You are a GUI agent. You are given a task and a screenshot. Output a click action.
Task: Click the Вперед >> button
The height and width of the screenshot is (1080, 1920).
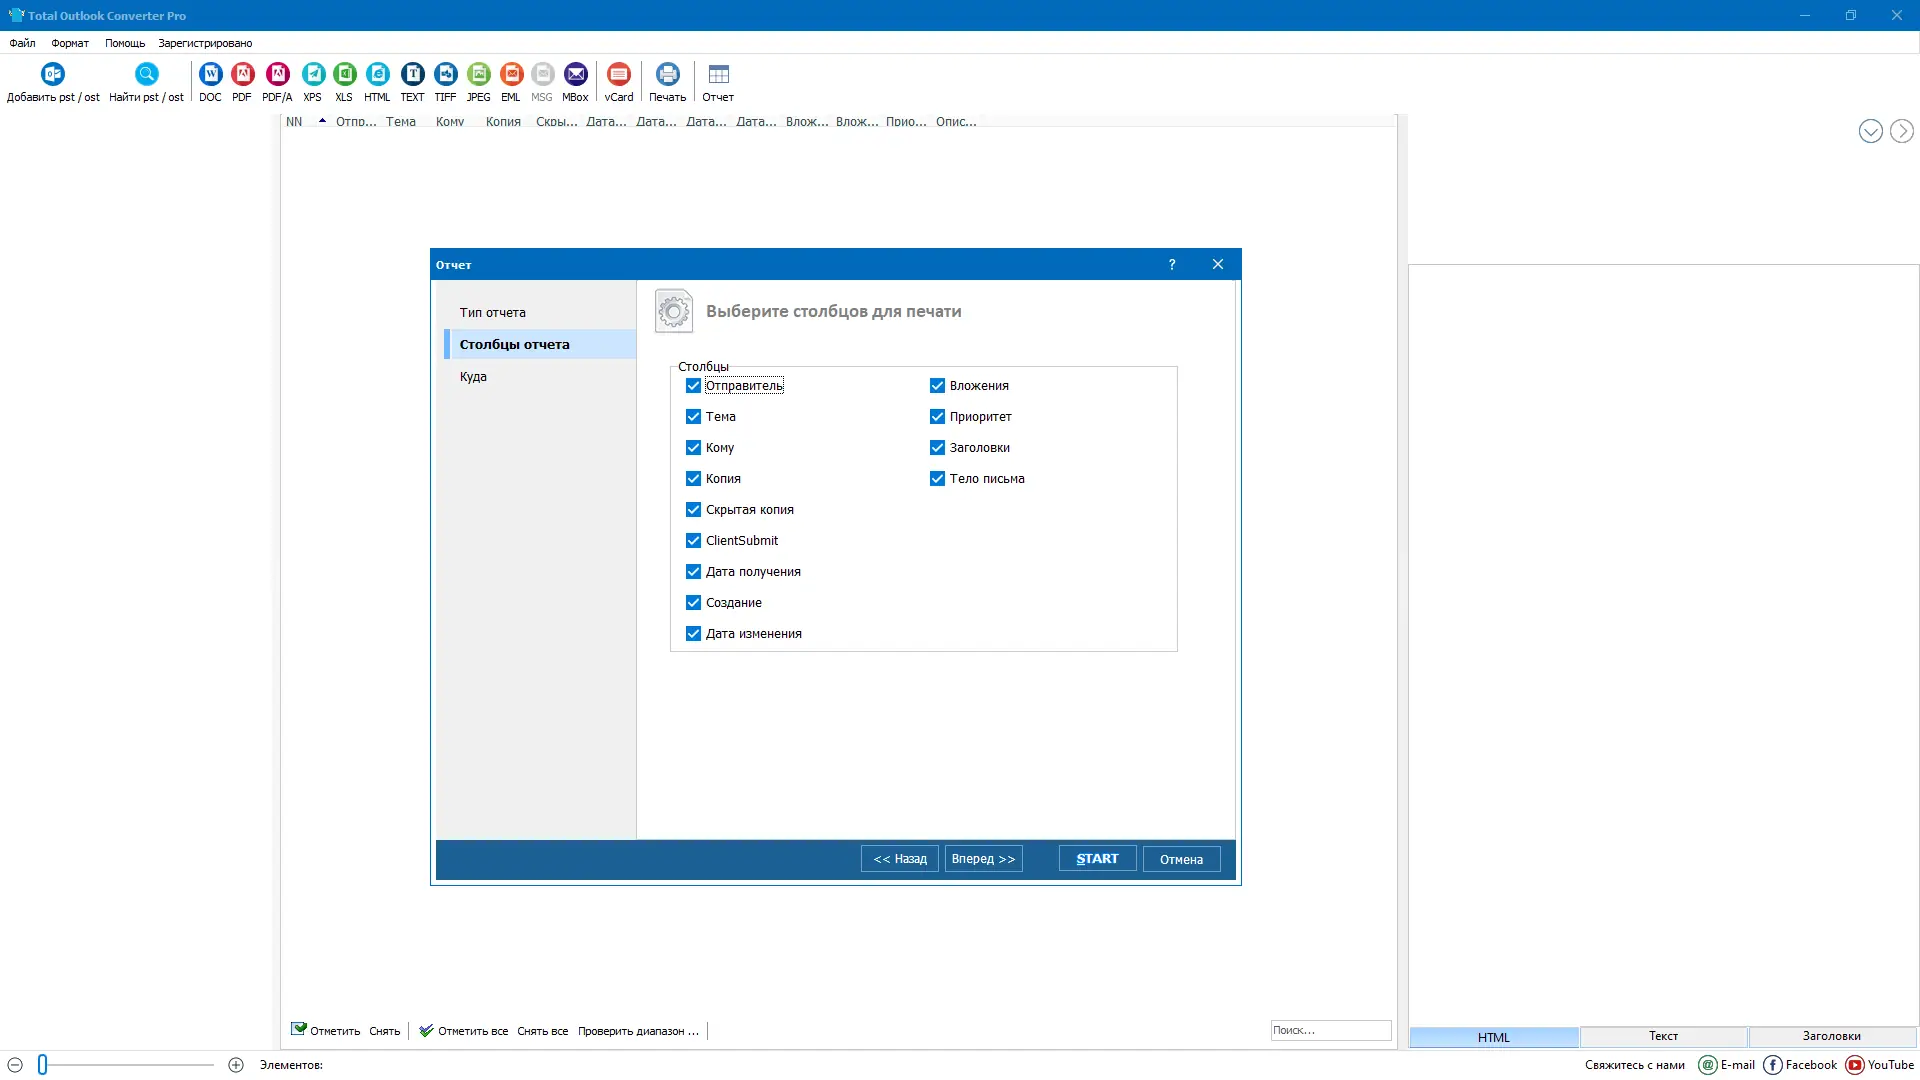pyautogui.click(x=983, y=859)
